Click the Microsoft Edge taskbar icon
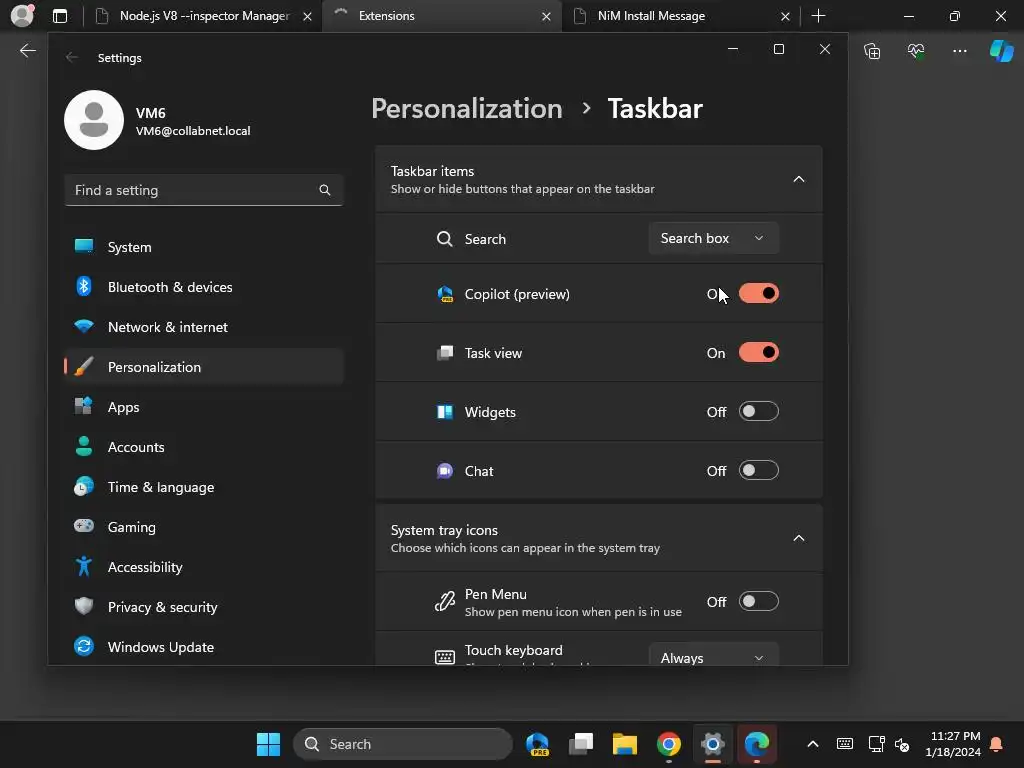Screen dimensions: 1024x768 pyautogui.click(x=756, y=744)
